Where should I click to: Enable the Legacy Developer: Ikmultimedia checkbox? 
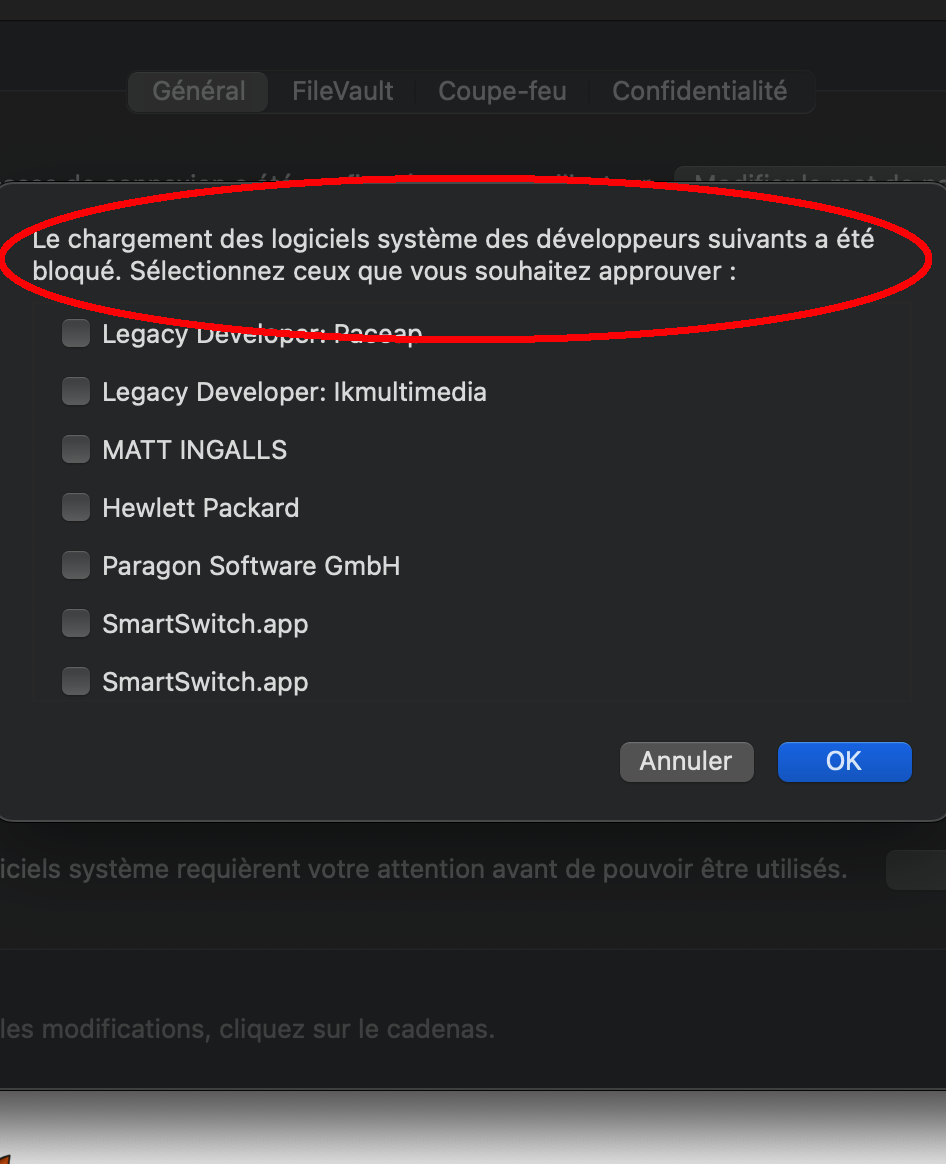[x=76, y=392]
